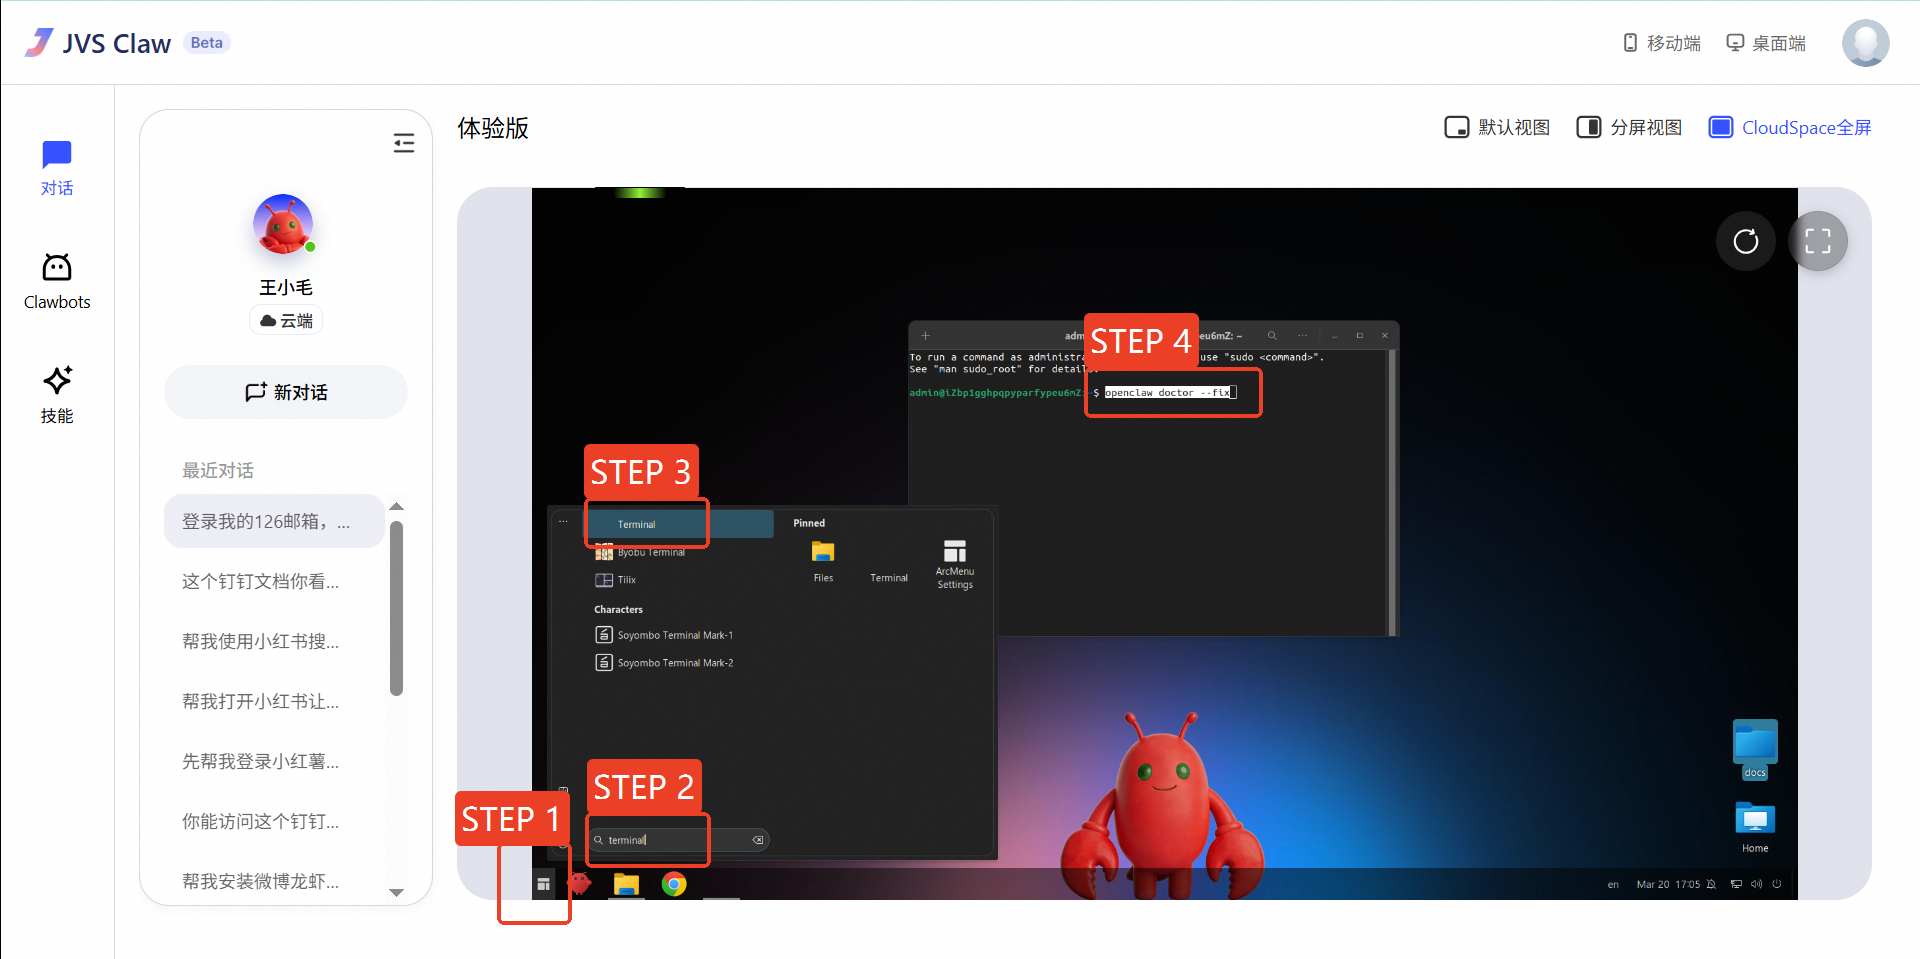The image size is (1920, 959).
Task: Mute system volume via tray speaker icon
Action: pyautogui.click(x=1757, y=884)
